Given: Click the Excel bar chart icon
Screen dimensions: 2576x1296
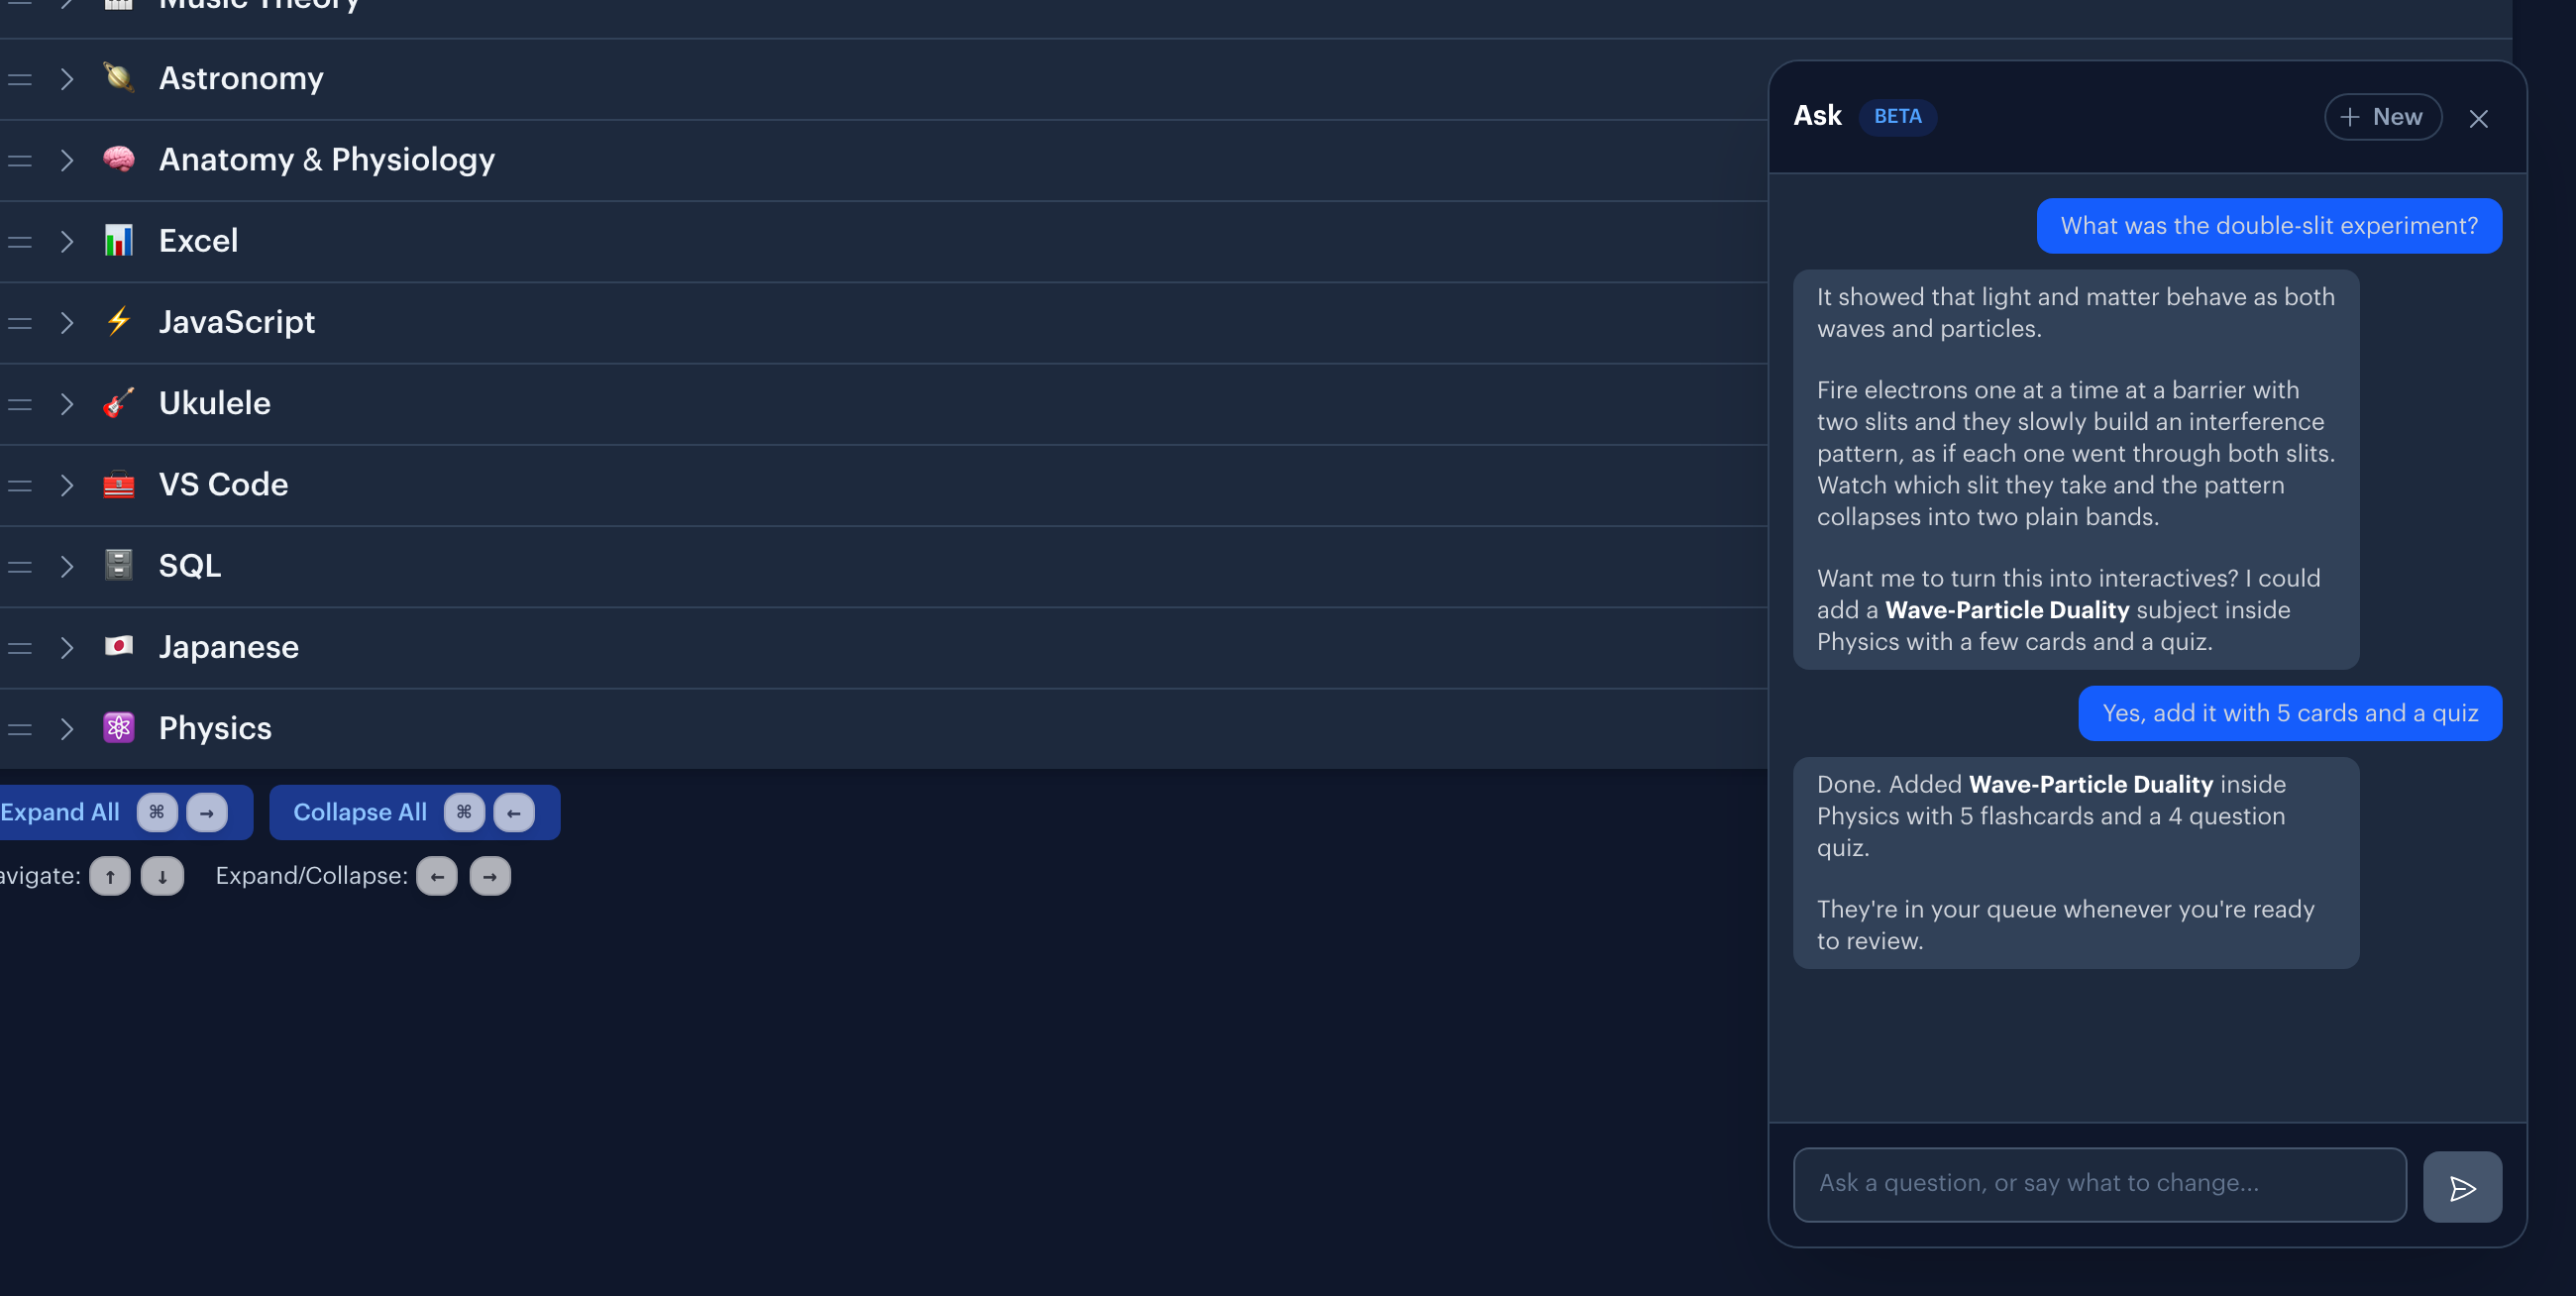Looking at the screenshot, I should tap(119, 240).
